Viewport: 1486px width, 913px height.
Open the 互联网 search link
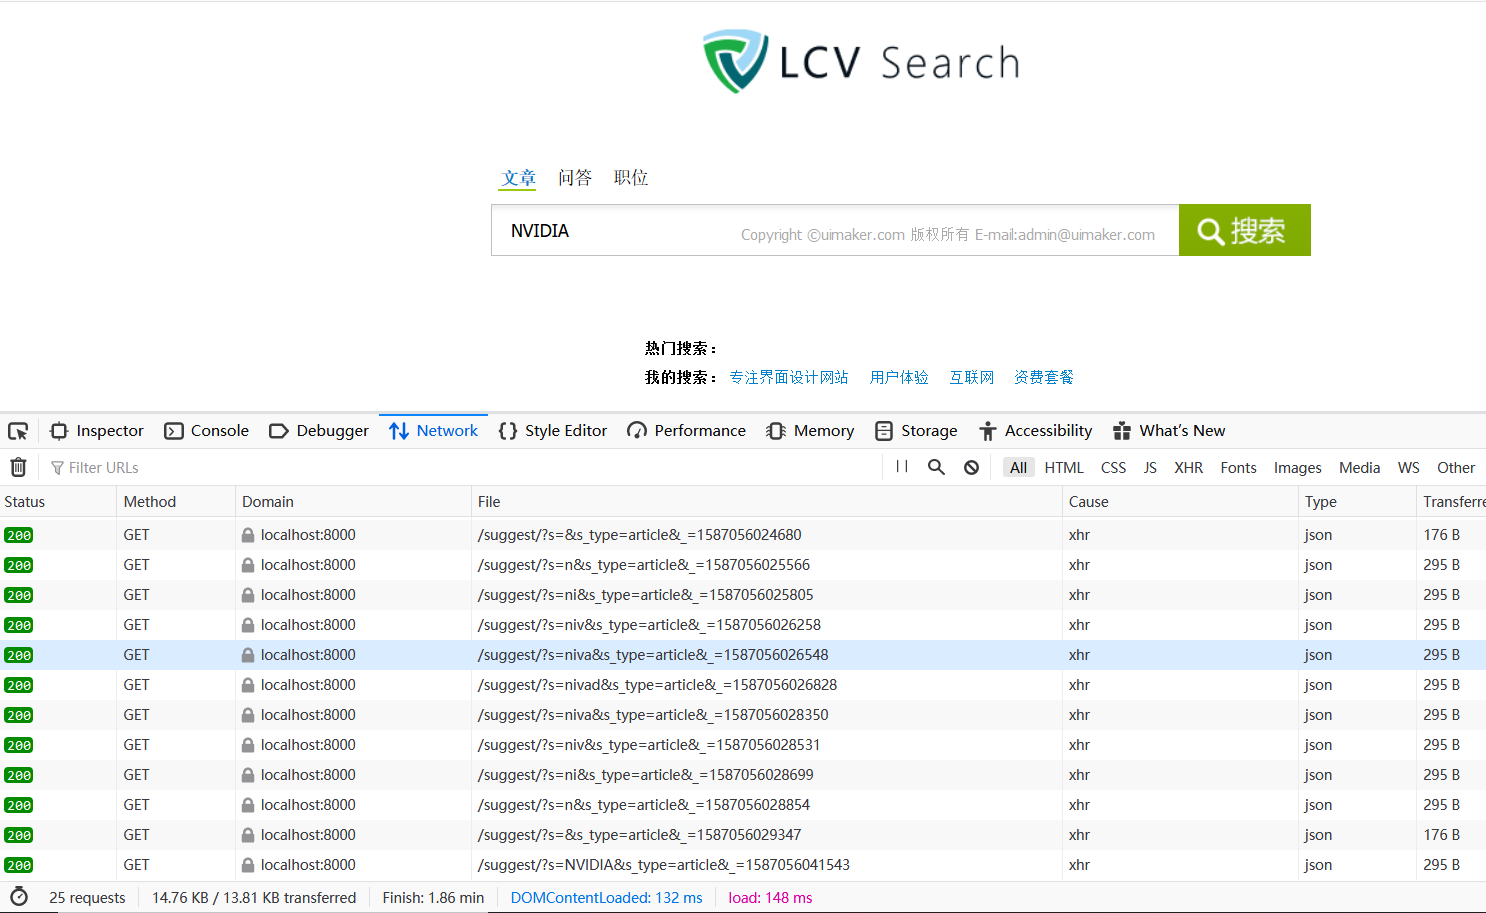point(971,377)
